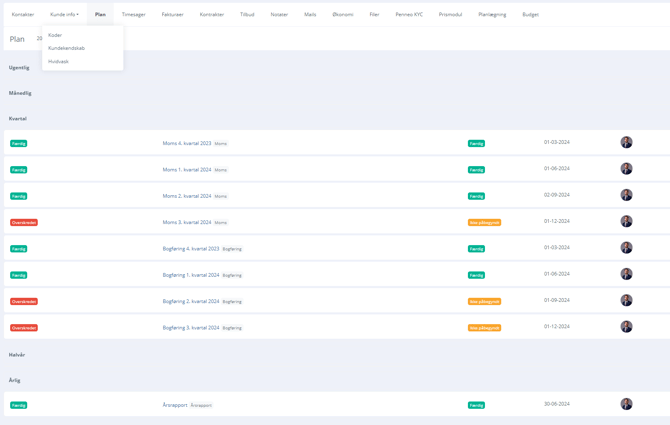Open the Moms 2. kvartal 2024 link
Image resolution: width=670 pixels, height=425 pixels.
pos(187,196)
